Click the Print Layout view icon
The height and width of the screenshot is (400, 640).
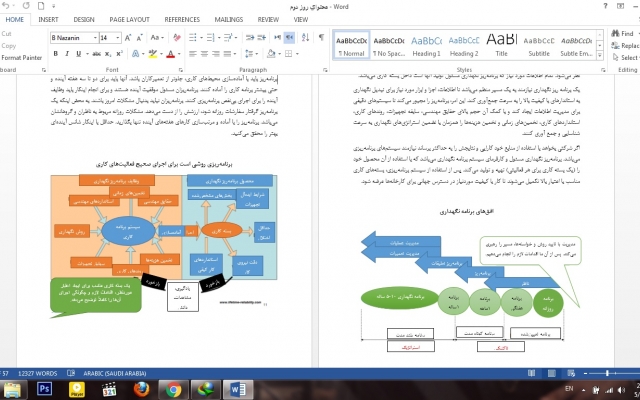point(551,373)
